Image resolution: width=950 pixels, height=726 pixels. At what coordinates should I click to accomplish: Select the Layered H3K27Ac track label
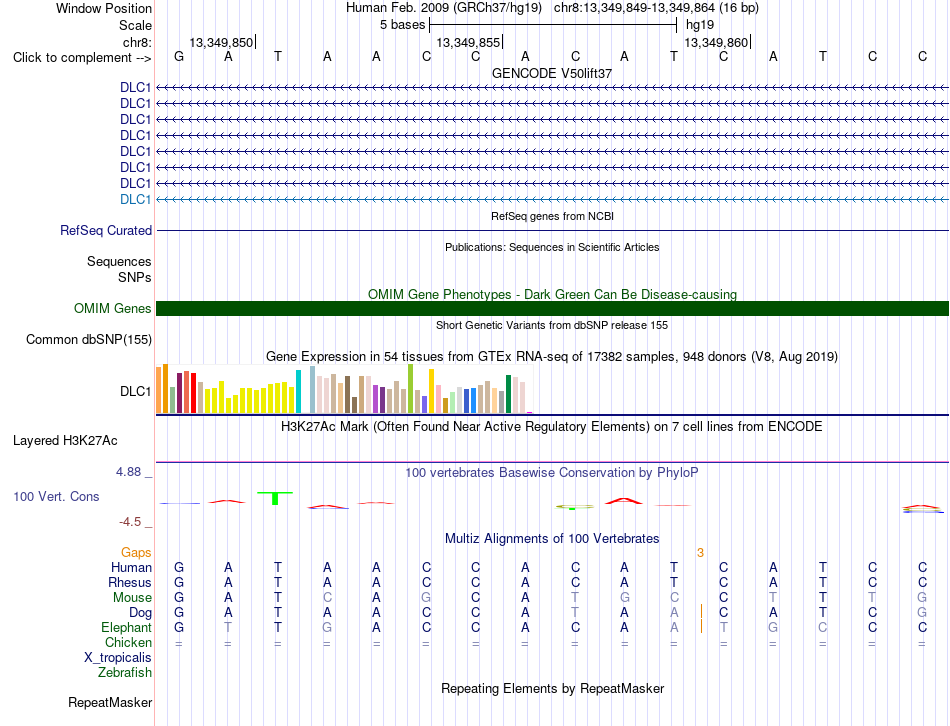pyautogui.click(x=65, y=441)
